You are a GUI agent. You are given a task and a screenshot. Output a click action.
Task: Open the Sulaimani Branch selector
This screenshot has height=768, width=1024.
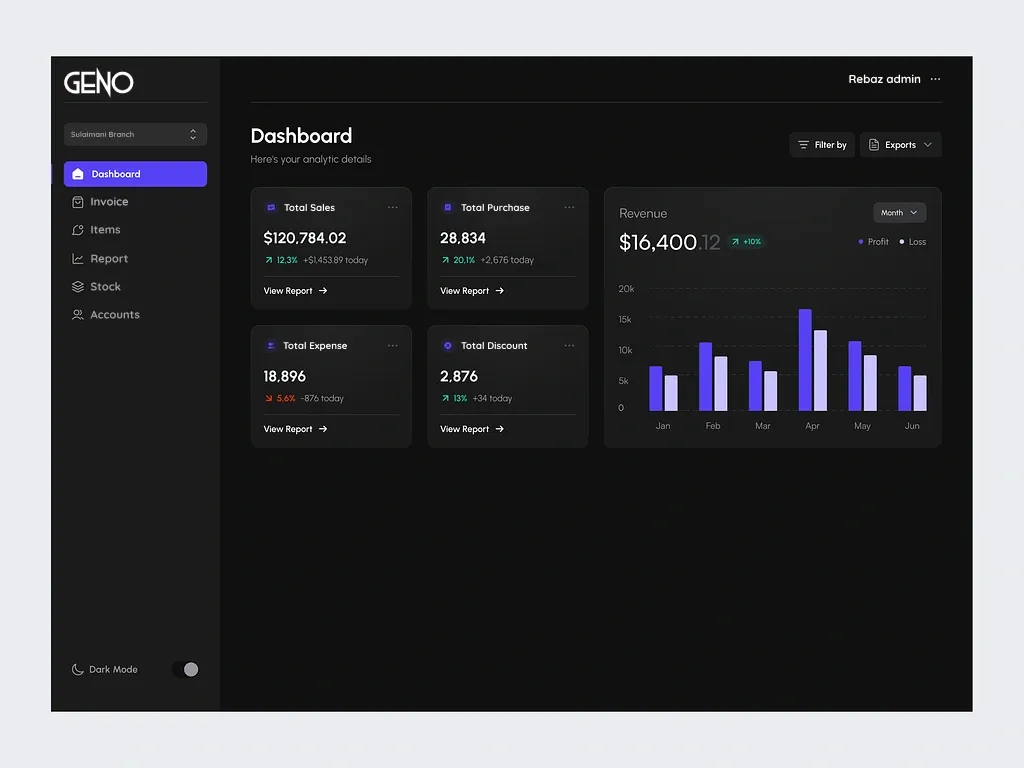pos(135,134)
